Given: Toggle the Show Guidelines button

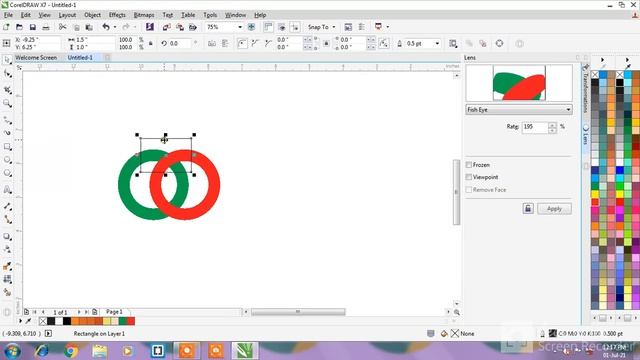Looking at the screenshot, I should click(295, 27).
